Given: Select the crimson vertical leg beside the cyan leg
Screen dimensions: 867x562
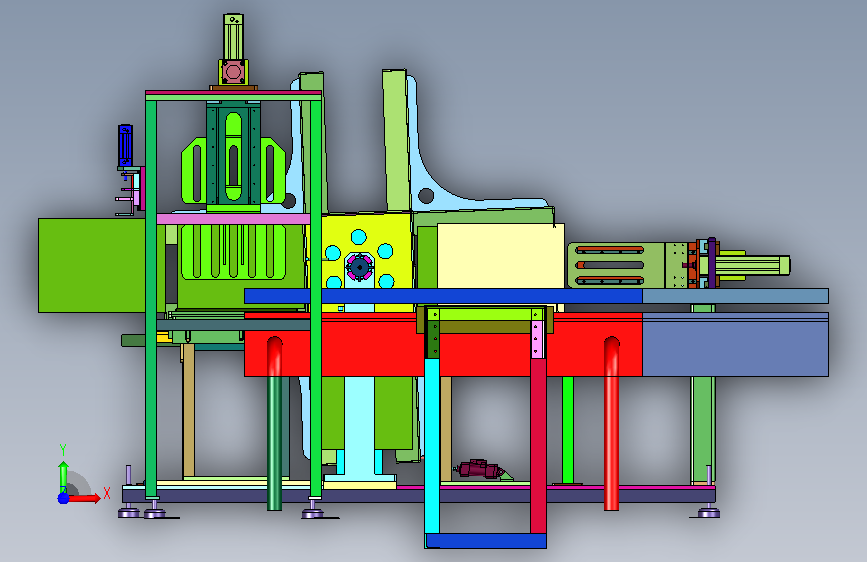Looking at the screenshot, I should pyautogui.click(x=538, y=445).
